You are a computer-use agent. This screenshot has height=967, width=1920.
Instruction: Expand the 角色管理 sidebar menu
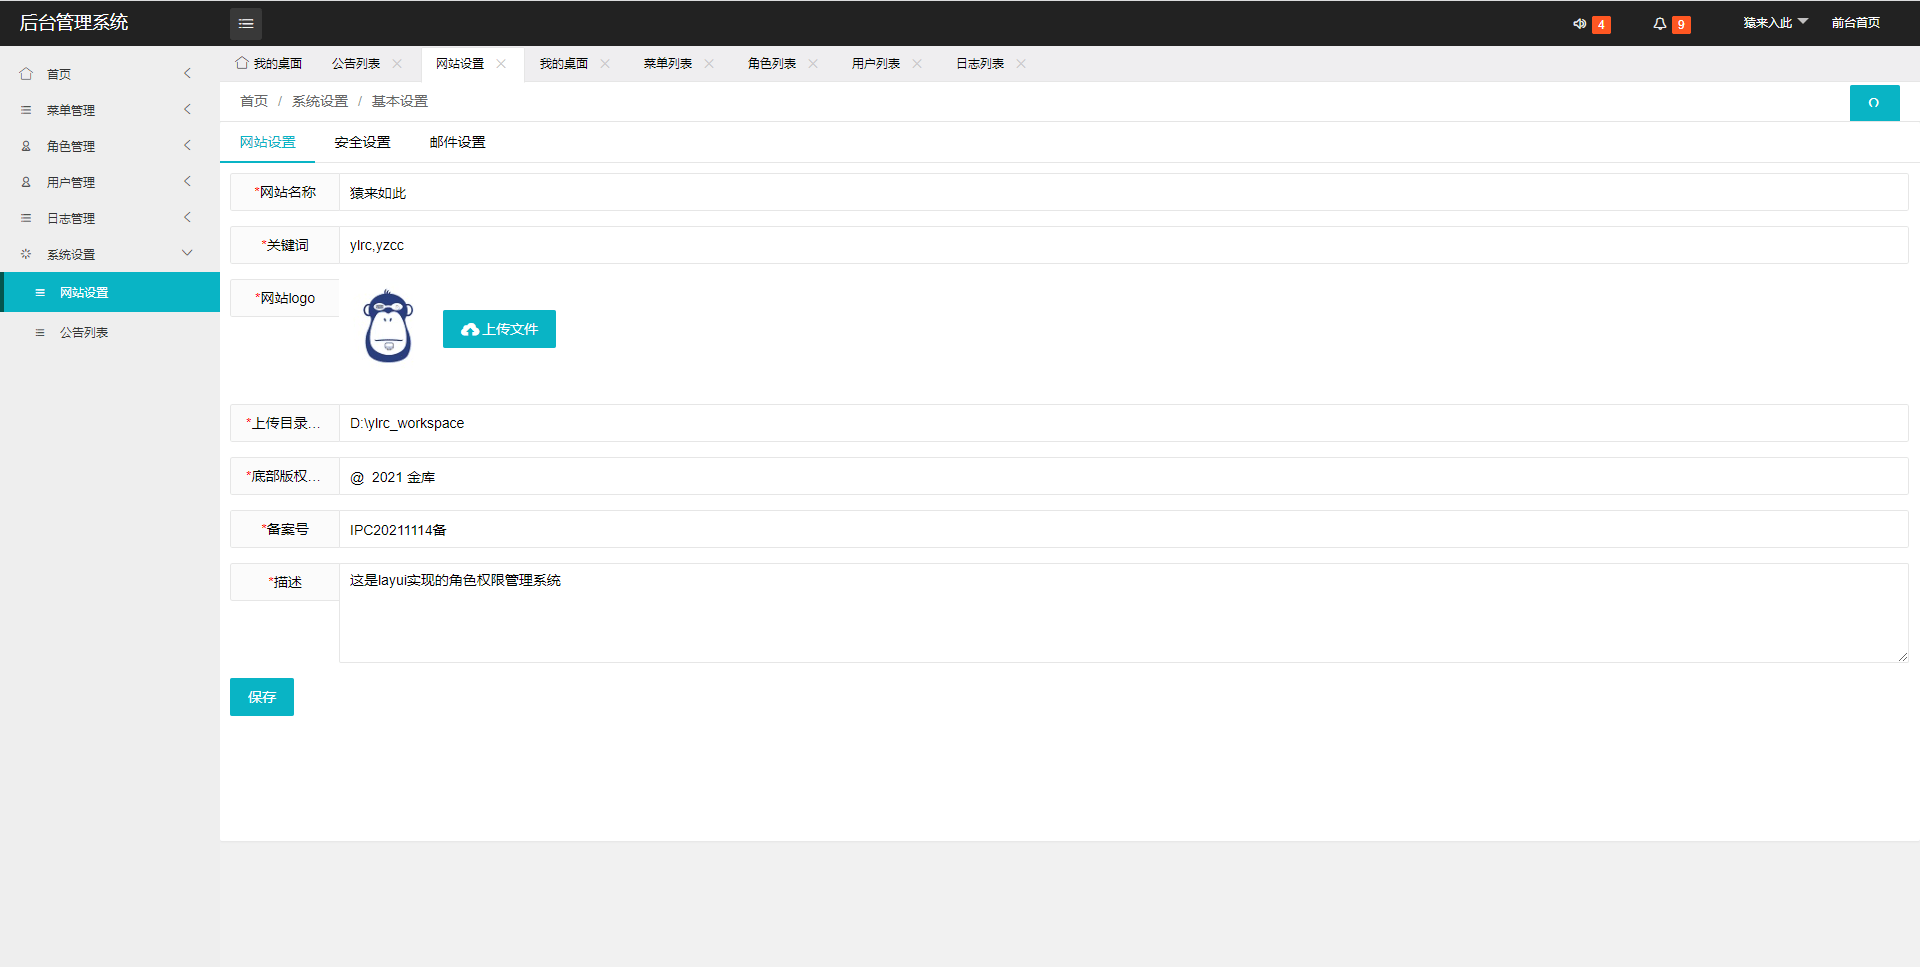click(110, 146)
